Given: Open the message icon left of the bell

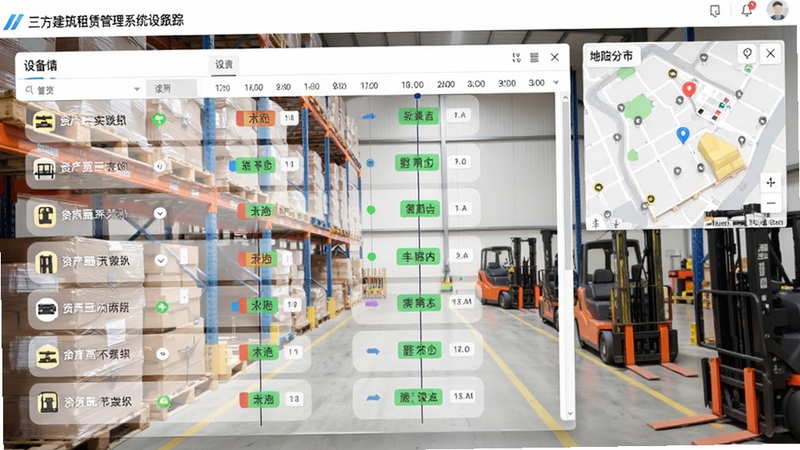Looking at the screenshot, I should click(715, 11).
